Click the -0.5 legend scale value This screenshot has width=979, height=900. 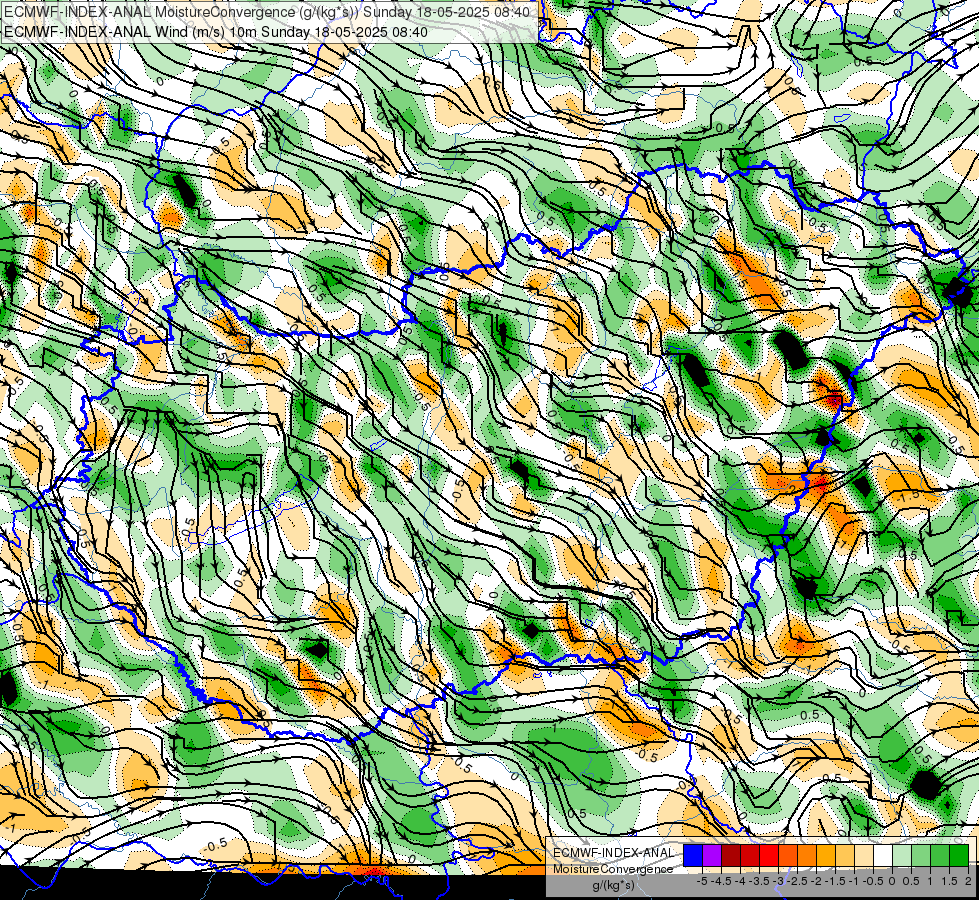pos(873,881)
